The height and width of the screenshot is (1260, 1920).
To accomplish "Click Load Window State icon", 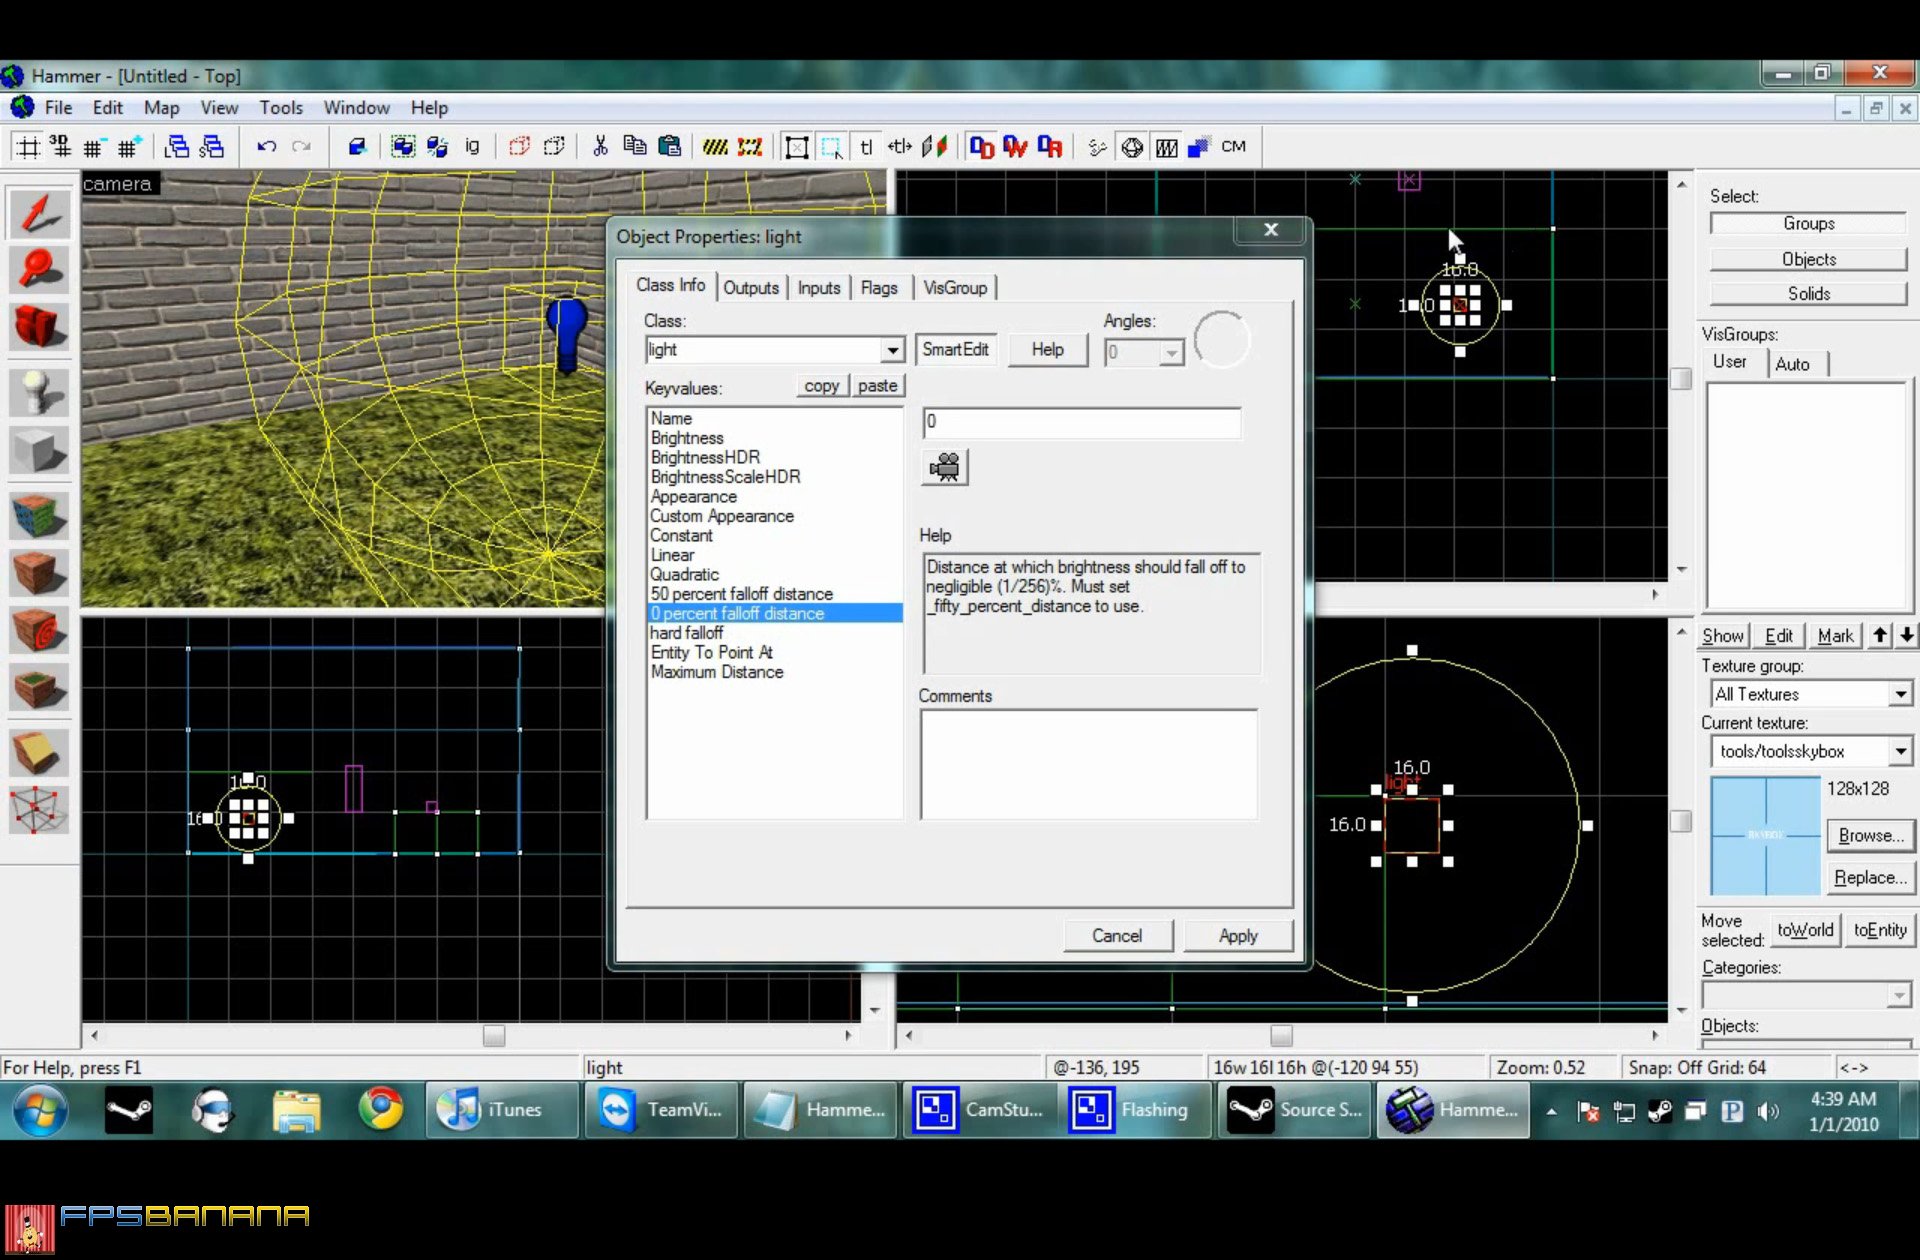I will [x=177, y=147].
